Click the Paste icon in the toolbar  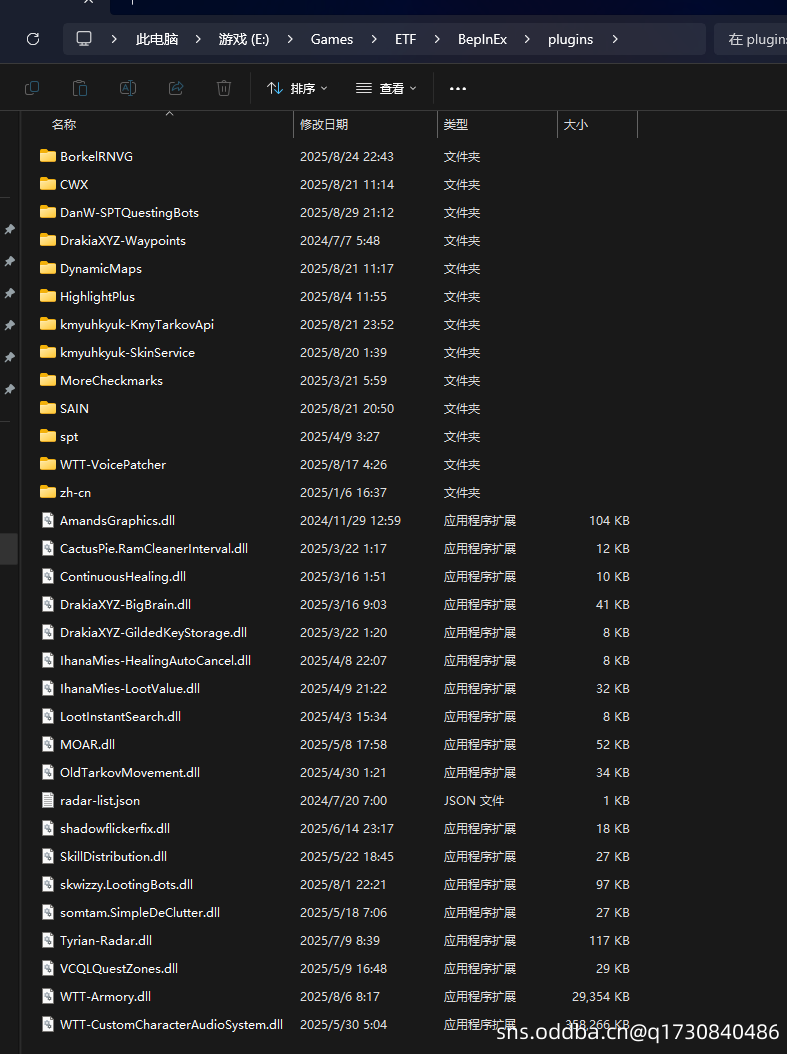tap(80, 88)
